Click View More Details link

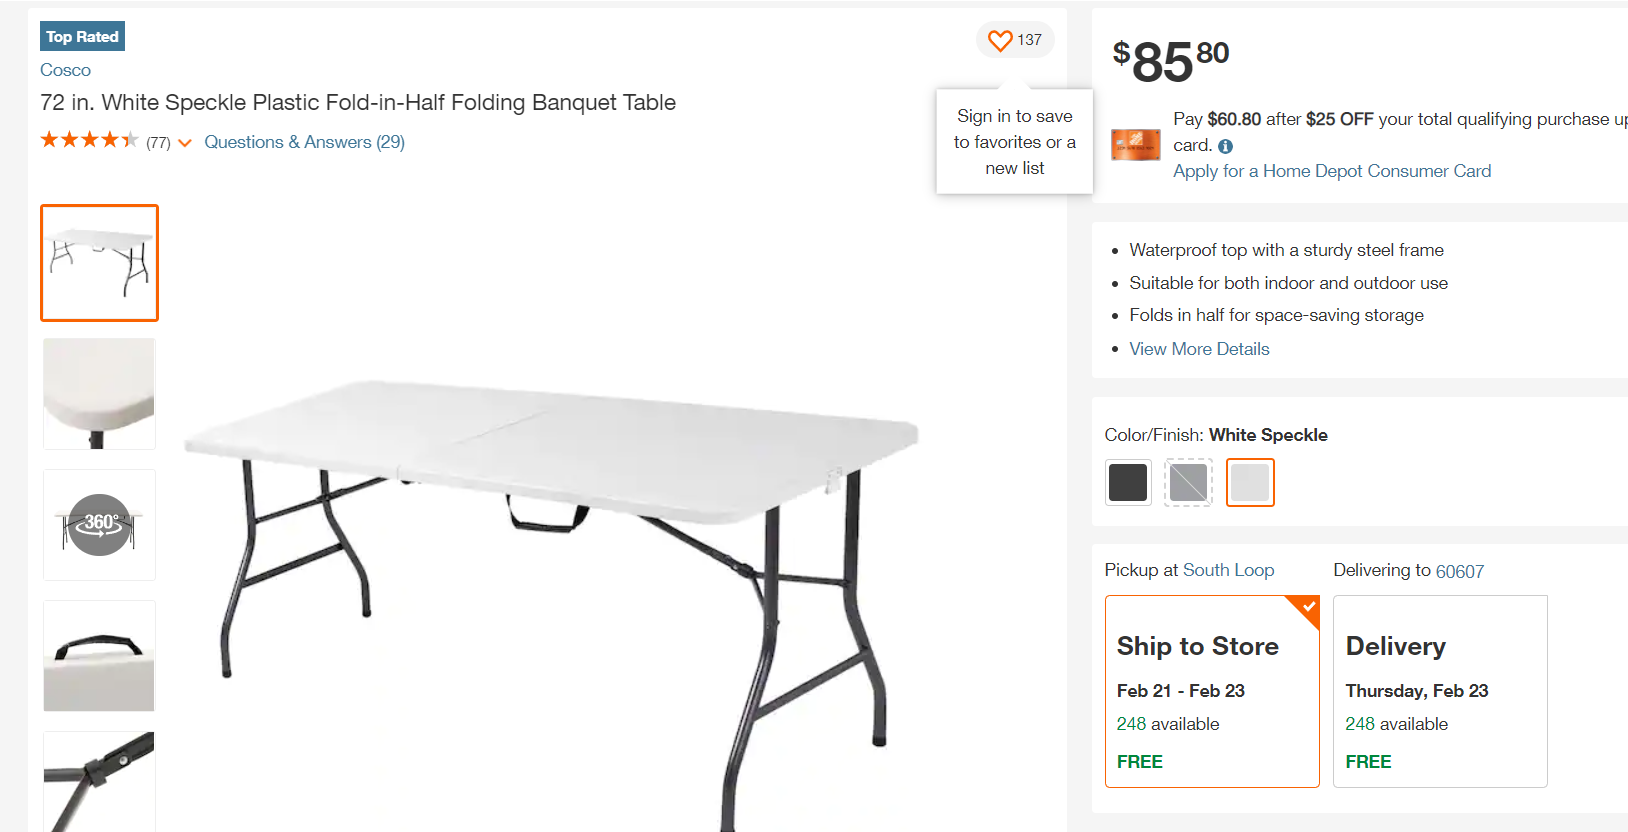1199,349
